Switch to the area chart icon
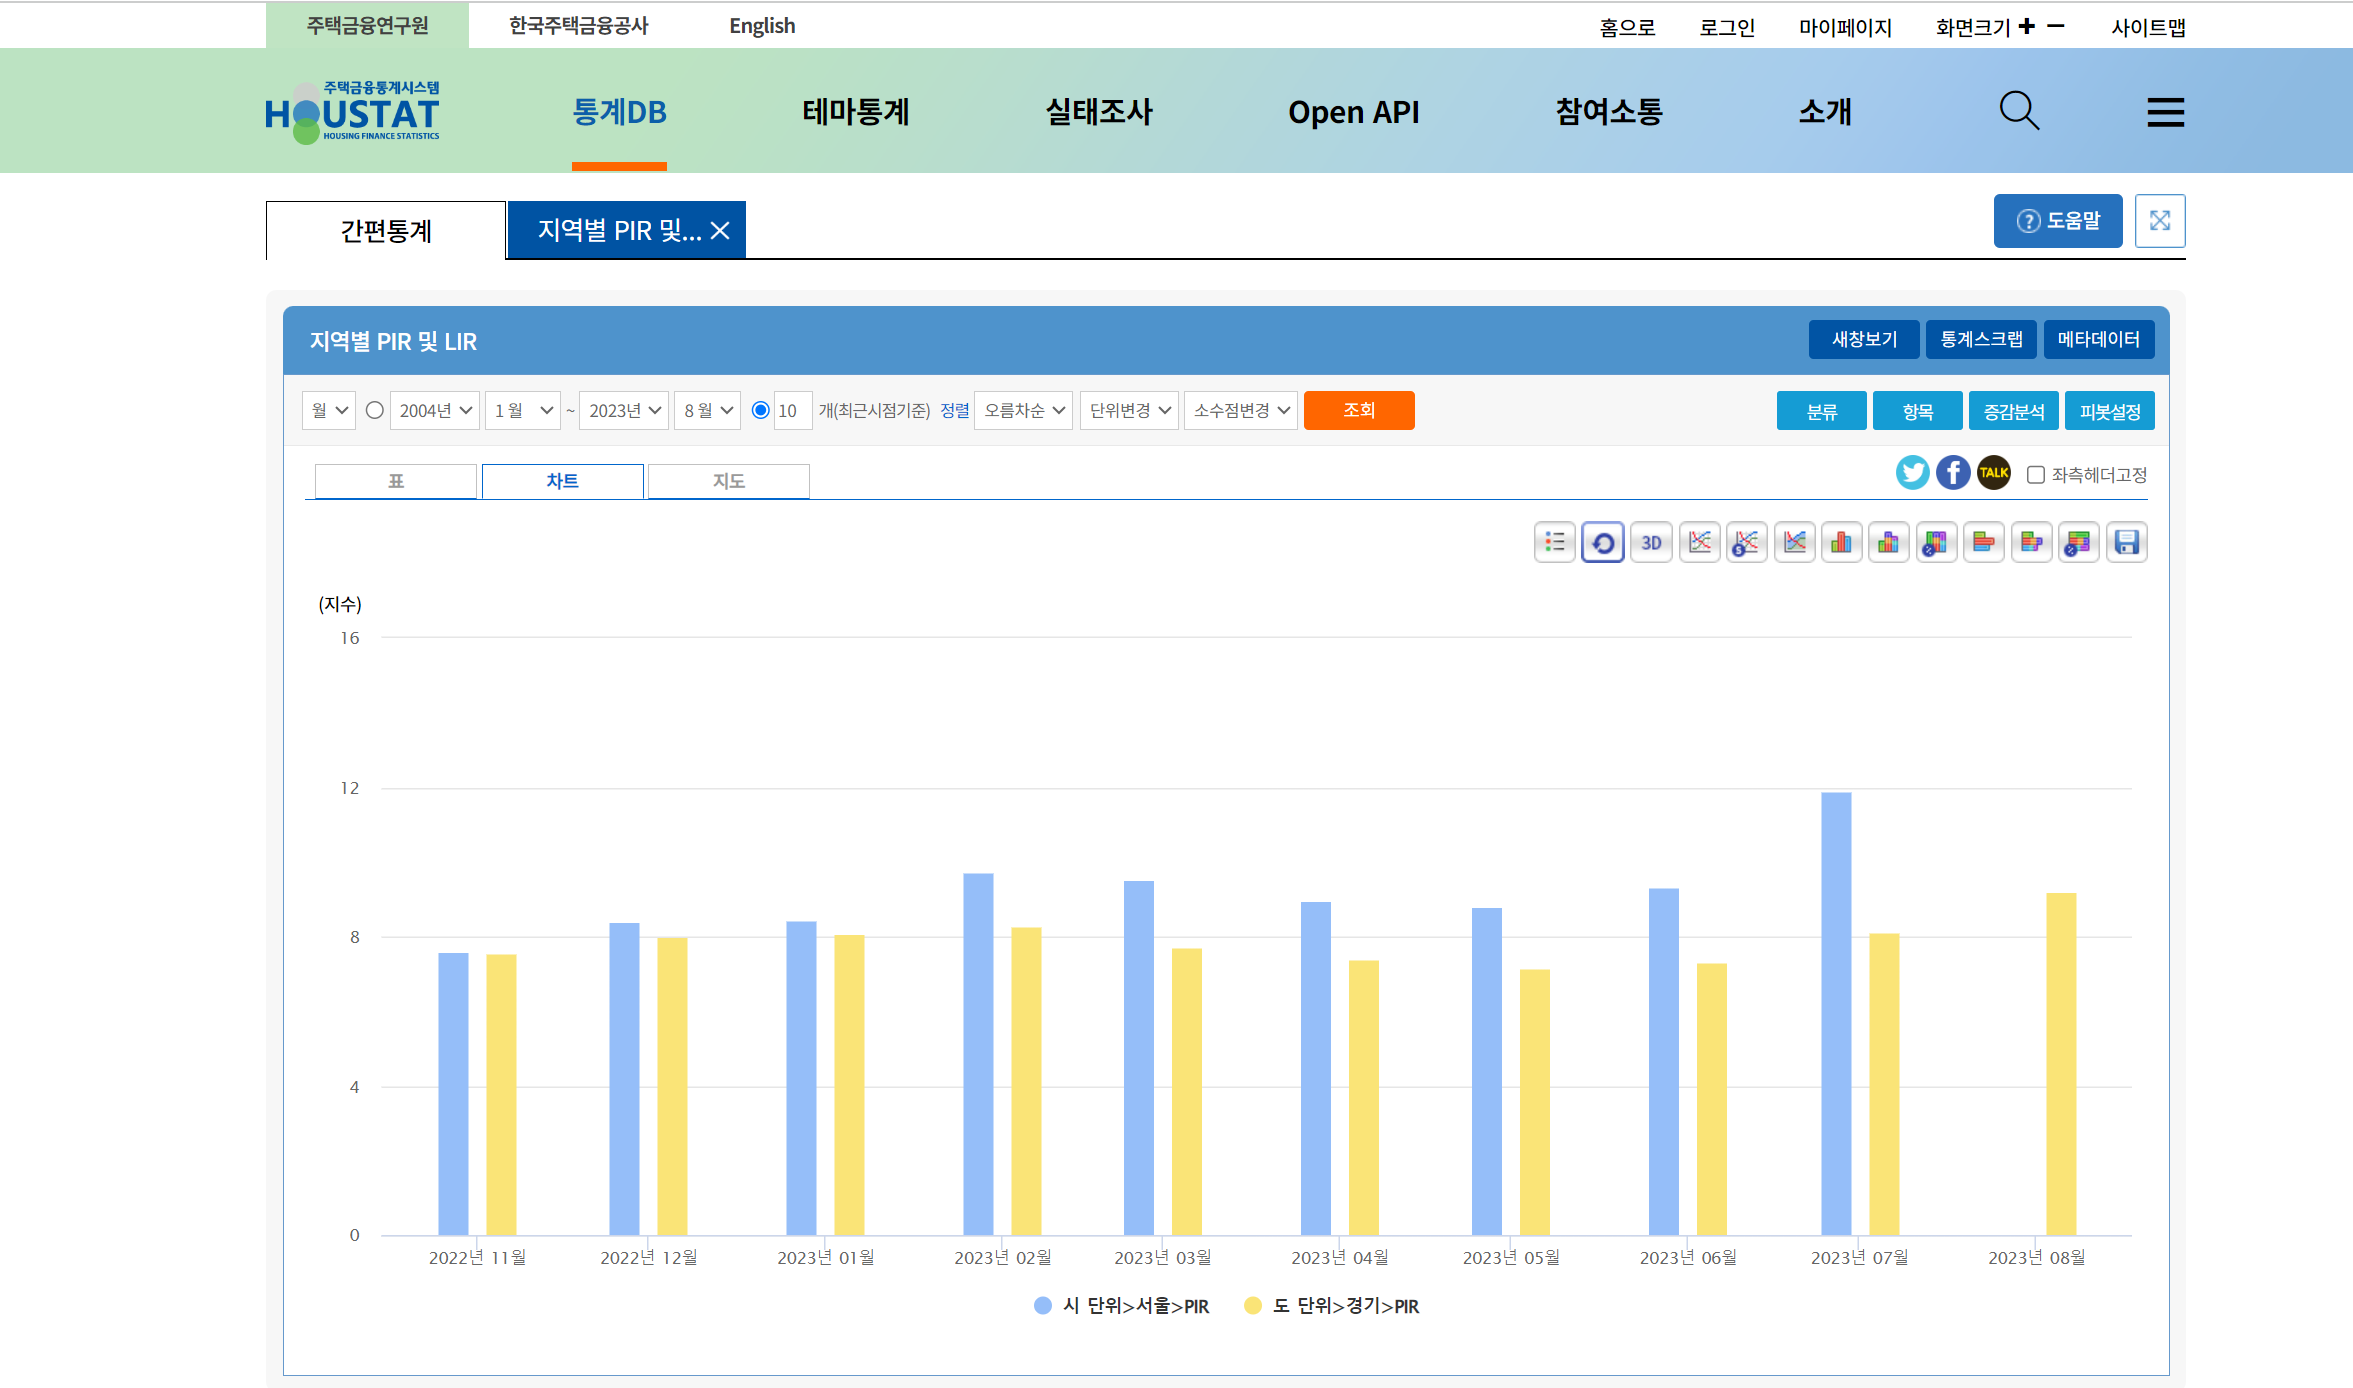 1795,542
